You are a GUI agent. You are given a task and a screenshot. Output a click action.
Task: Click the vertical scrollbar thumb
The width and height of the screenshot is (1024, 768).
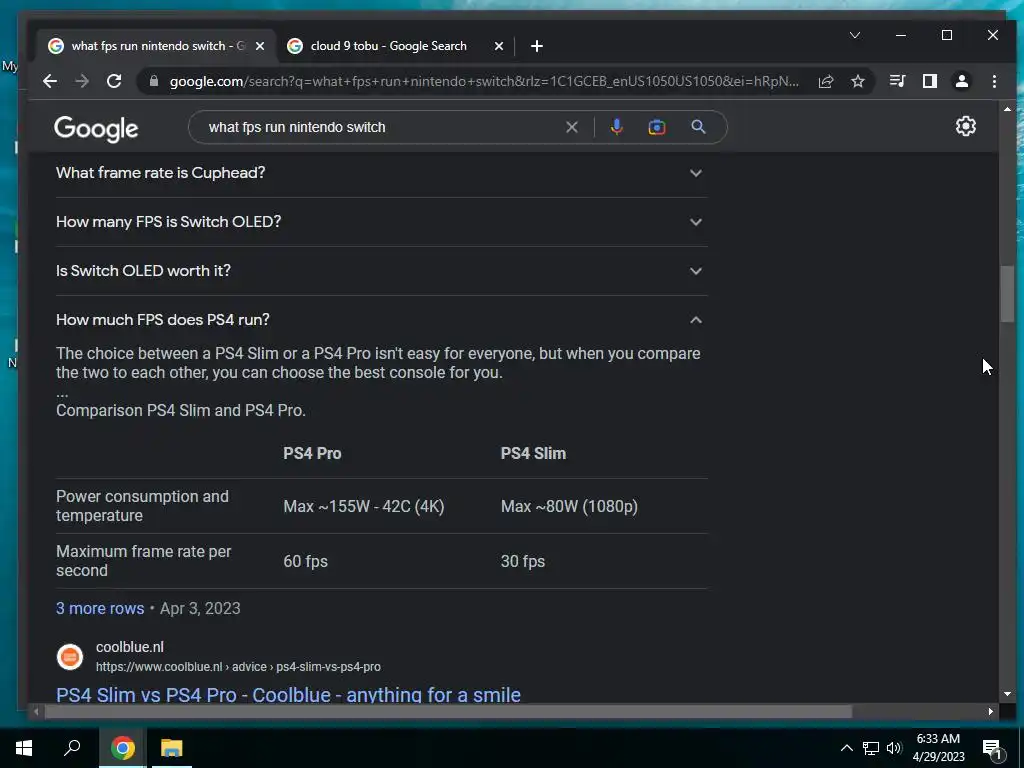1007,293
